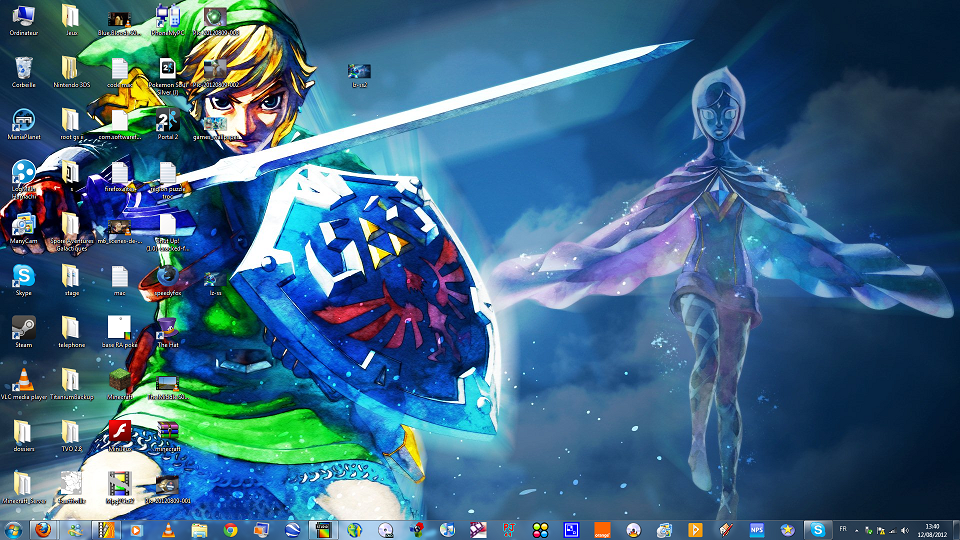The height and width of the screenshot is (540, 960).
Task: Open Firefox from the taskbar
Action: pos(43,530)
